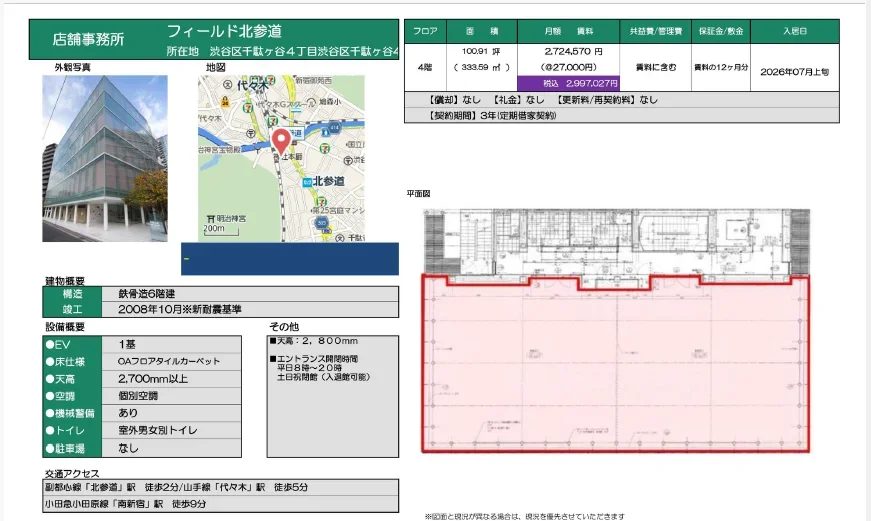Click the blue 414 route shield on map
Viewport: 871px width, 521px height.
coord(334,128)
